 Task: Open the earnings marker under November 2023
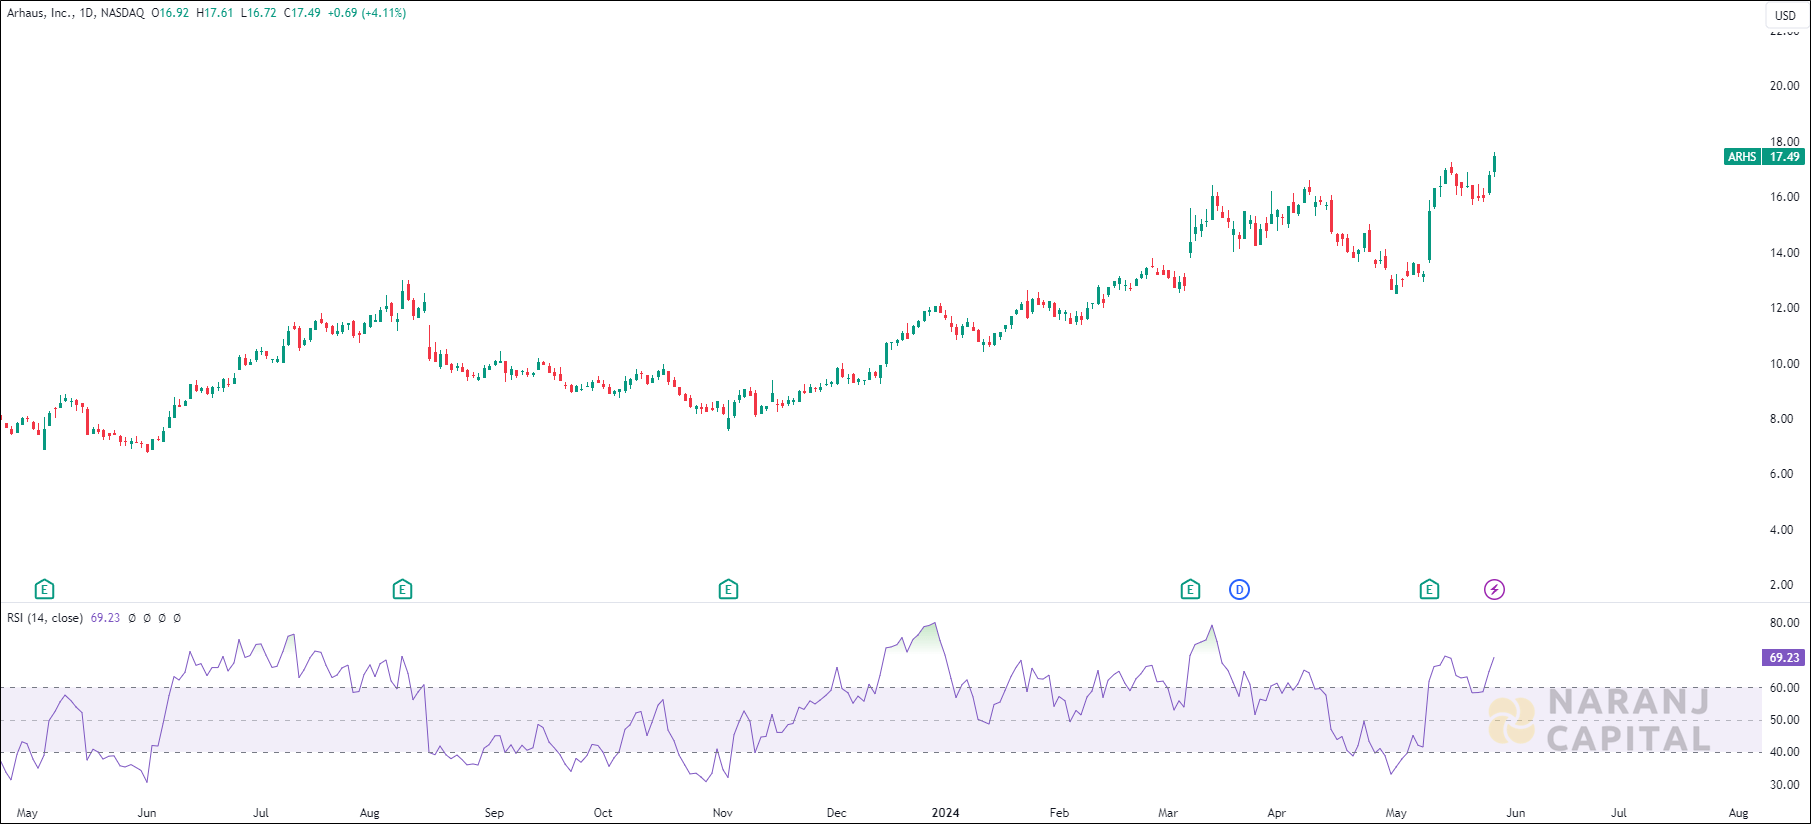(728, 590)
